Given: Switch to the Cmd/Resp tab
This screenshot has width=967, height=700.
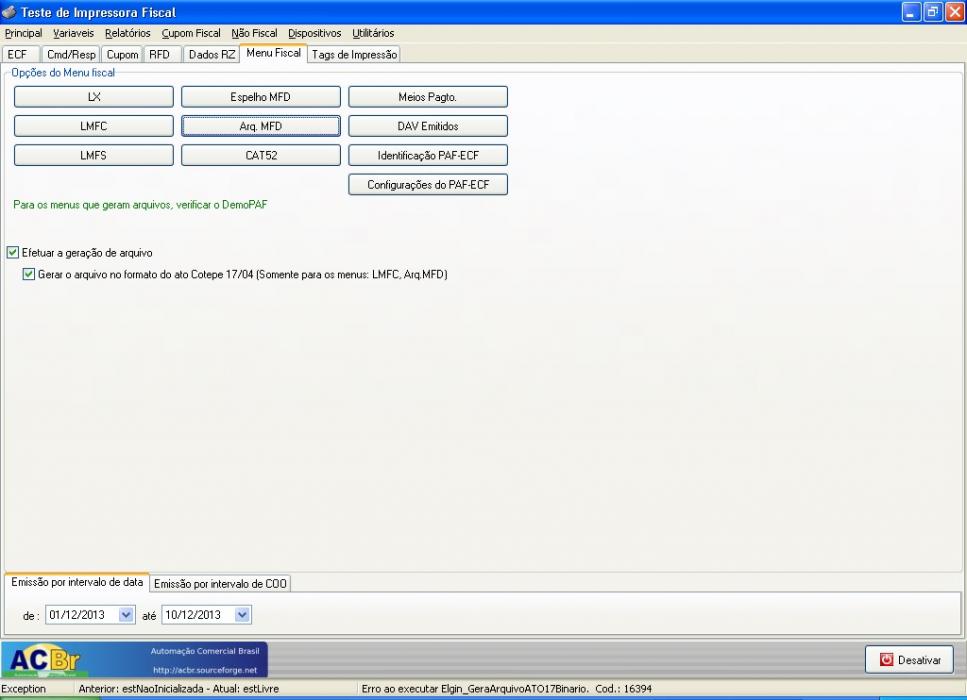Looking at the screenshot, I should coord(71,54).
